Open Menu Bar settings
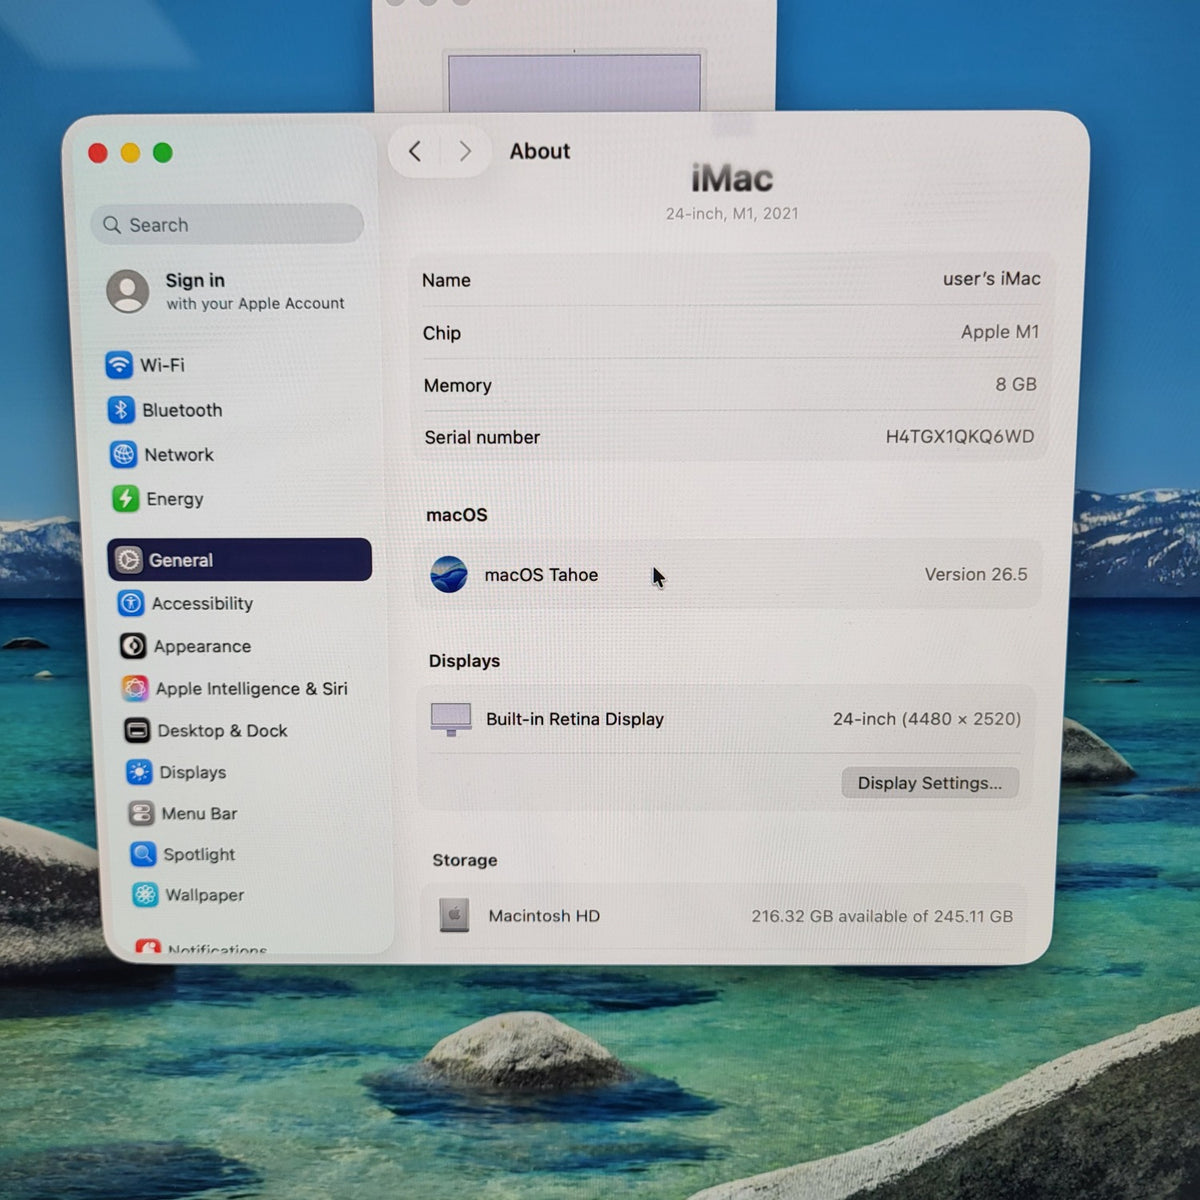This screenshot has height=1200, width=1200. pyautogui.click(x=183, y=813)
